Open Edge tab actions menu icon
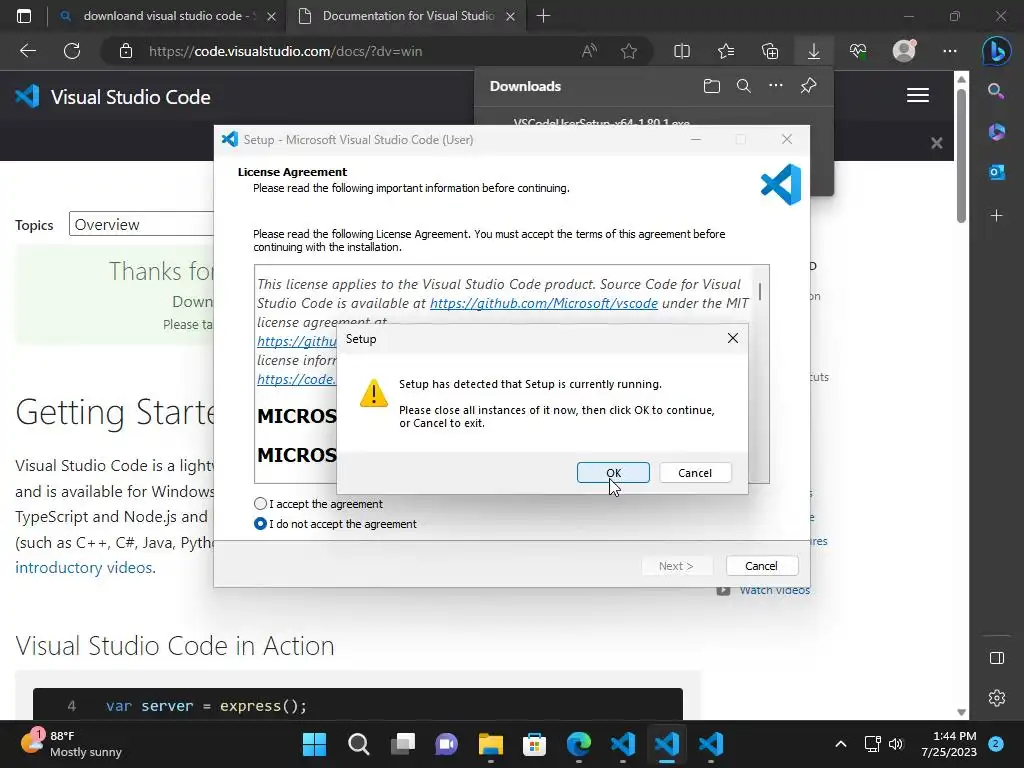 pyautogui.click(x=24, y=16)
